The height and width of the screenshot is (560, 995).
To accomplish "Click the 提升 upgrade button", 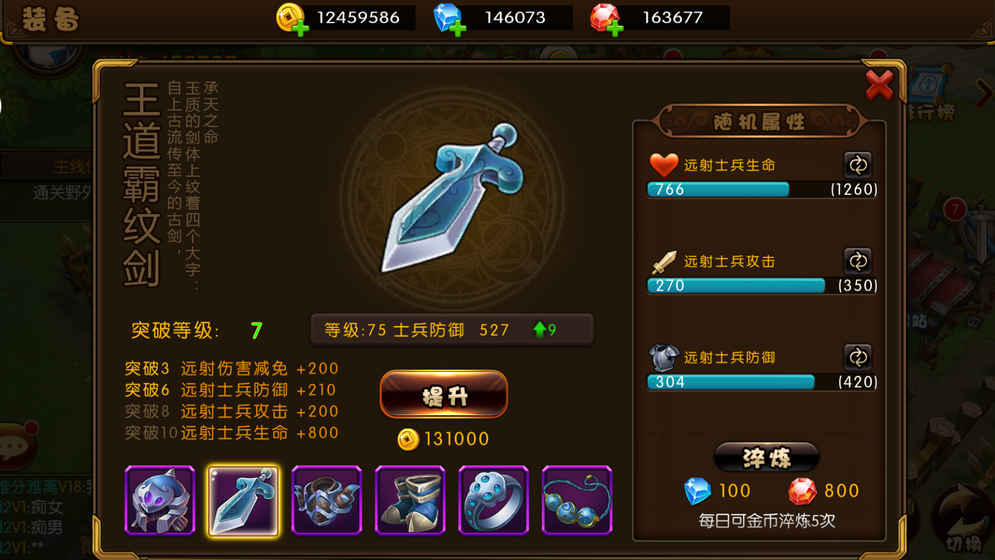I will click(x=444, y=395).
